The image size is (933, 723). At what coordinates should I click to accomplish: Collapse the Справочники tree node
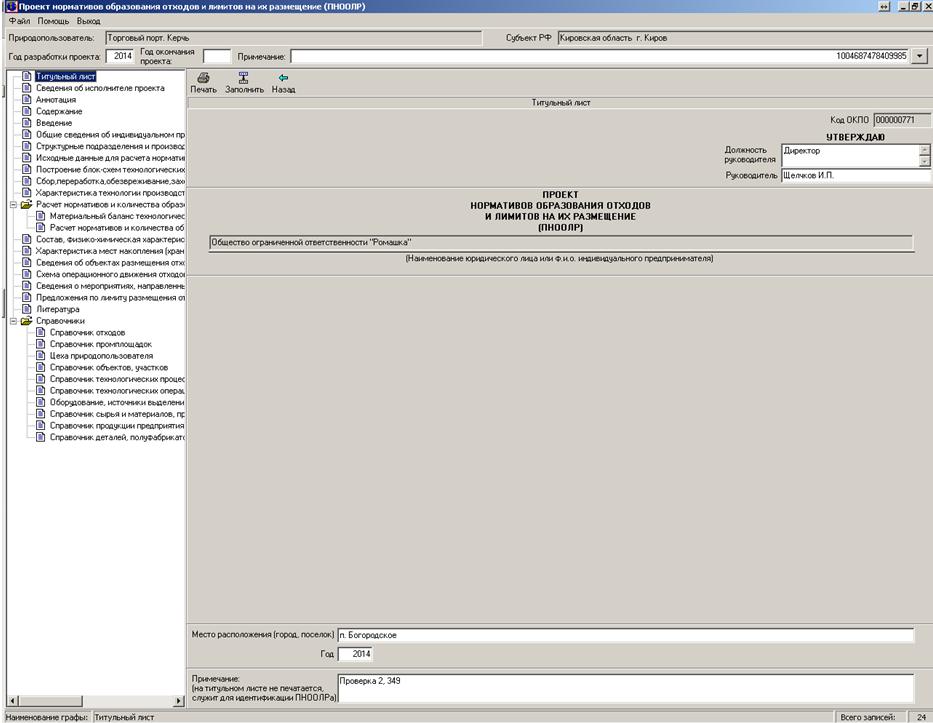click(x=13, y=321)
